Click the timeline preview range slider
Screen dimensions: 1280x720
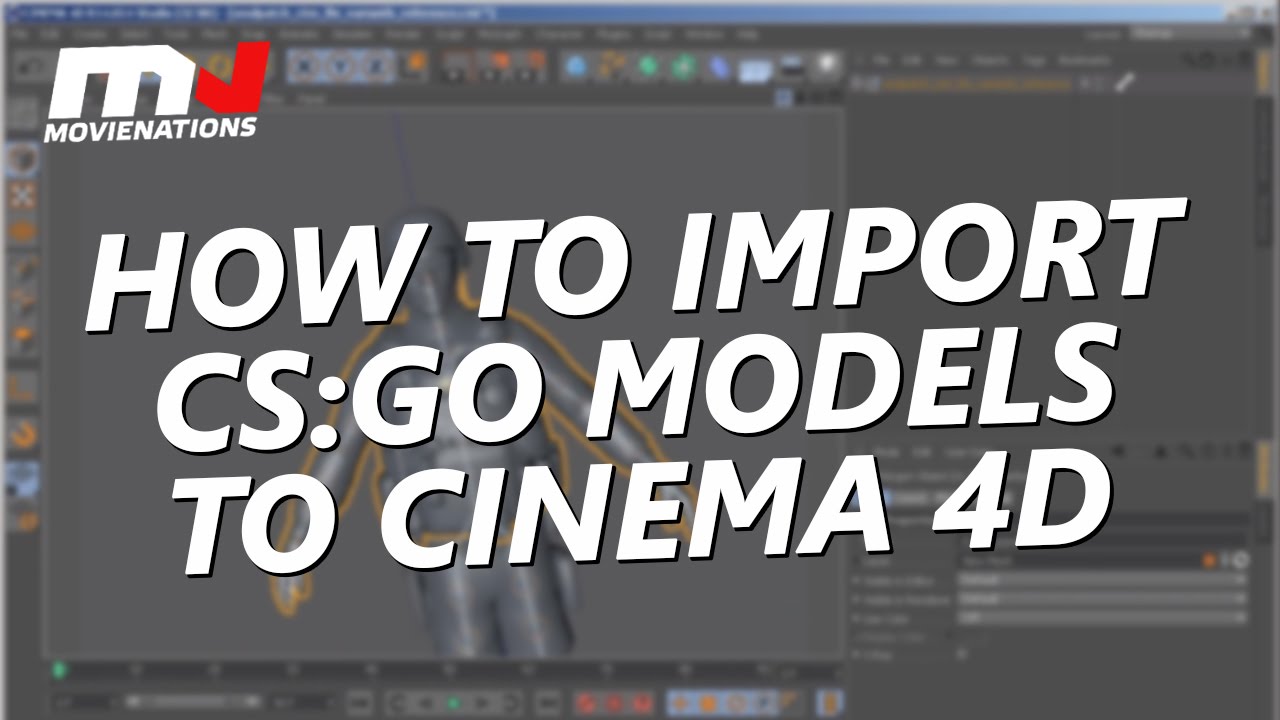click(x=195, y=702)
